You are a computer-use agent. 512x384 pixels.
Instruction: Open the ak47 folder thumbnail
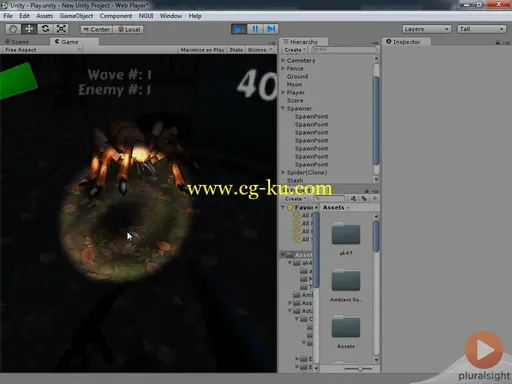346,234
